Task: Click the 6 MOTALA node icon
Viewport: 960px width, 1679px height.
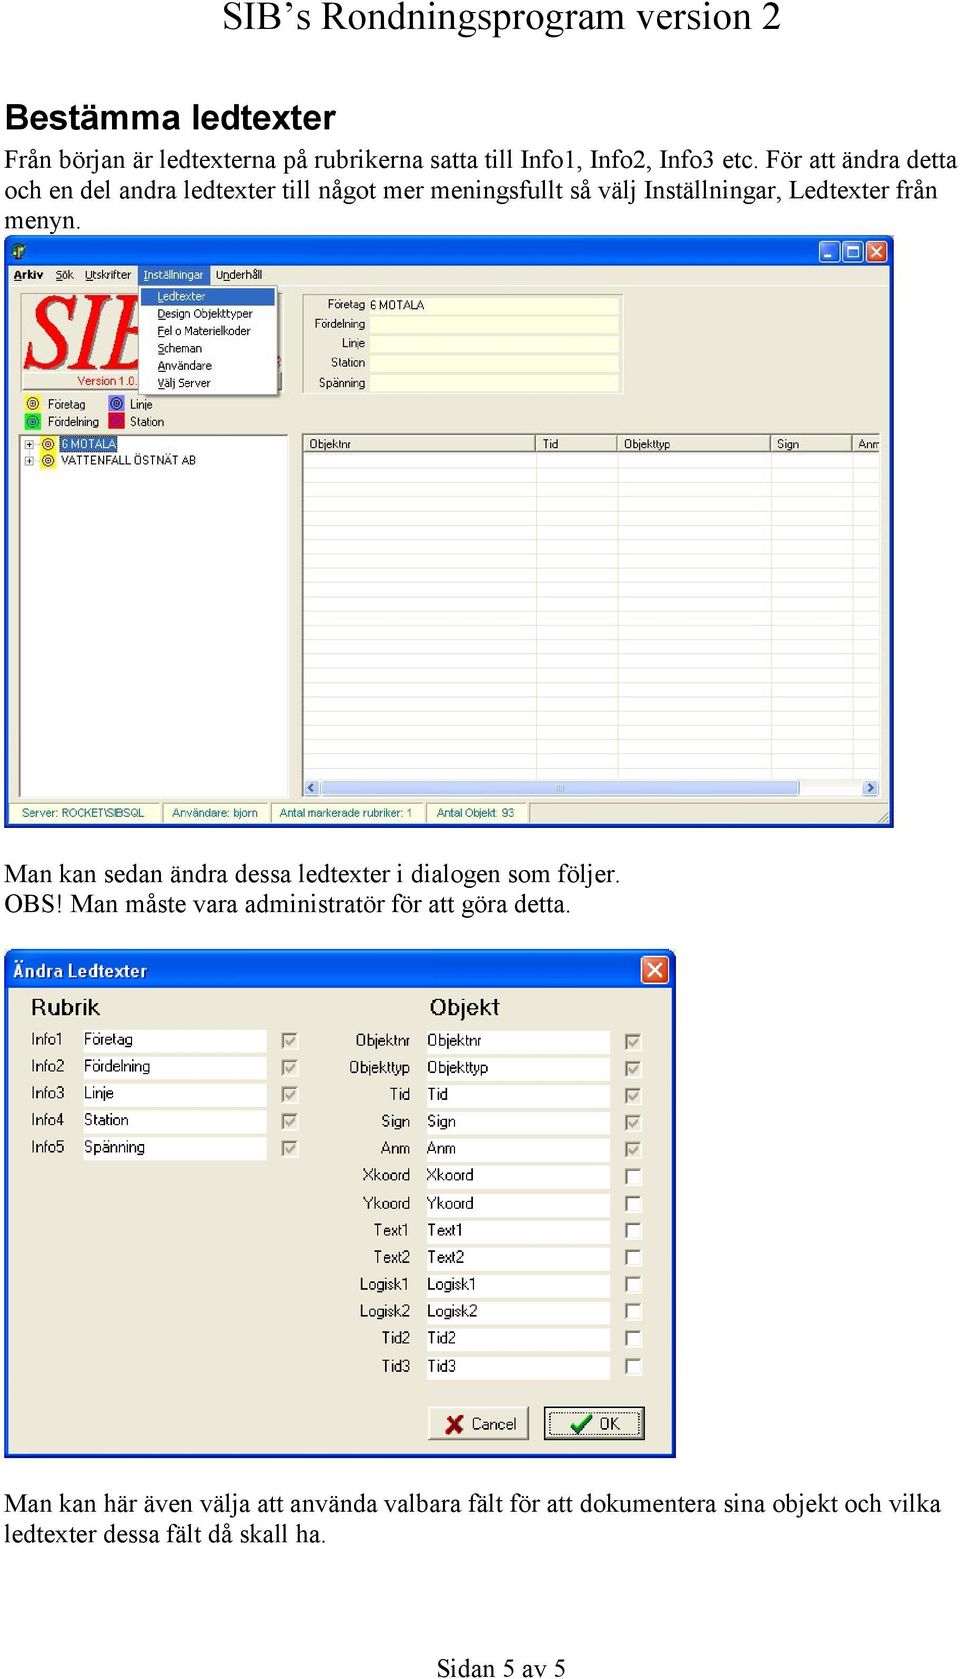Action: pos(47,444)
